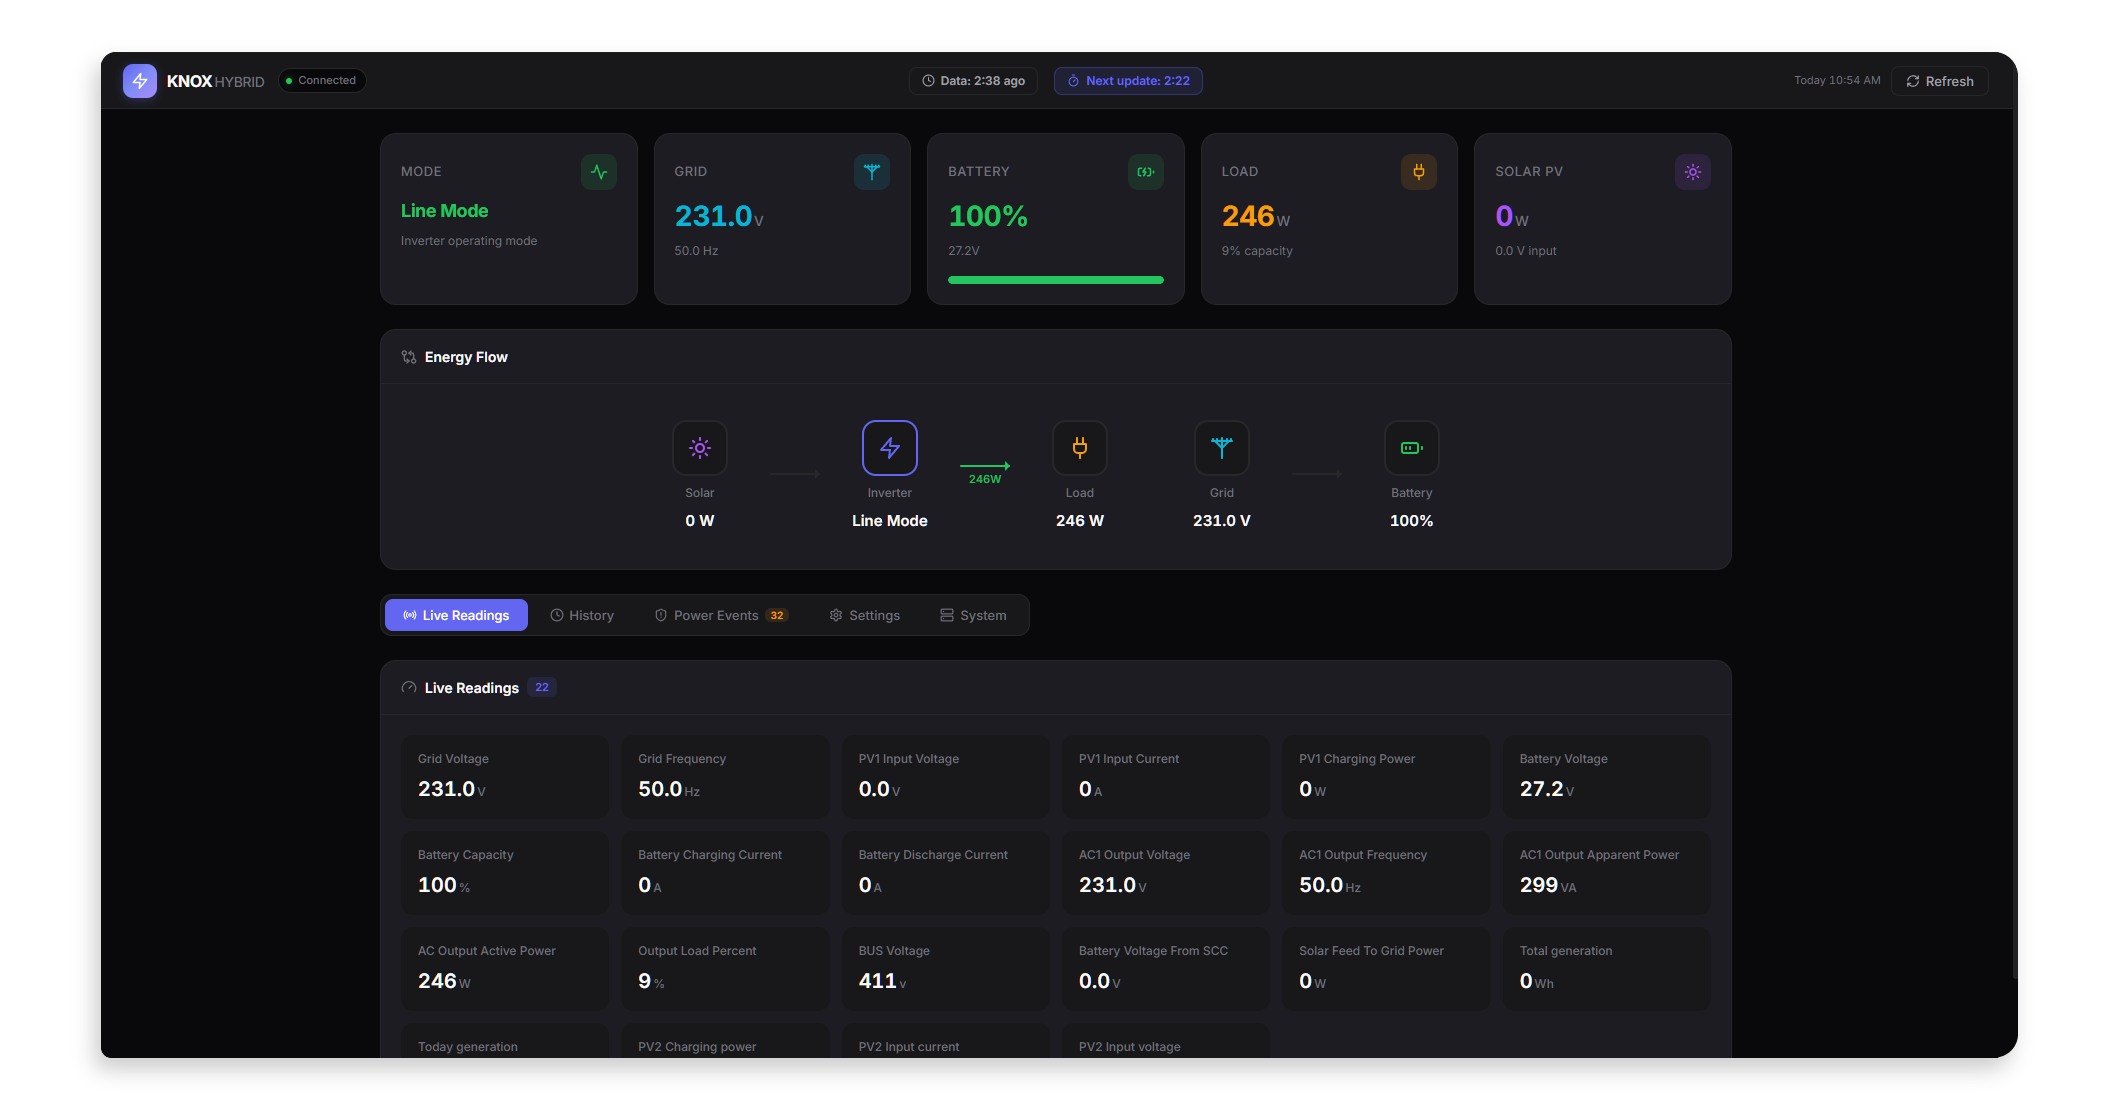
Task: Click the 0 W value in Solar PV card
Action: pyautogui.click(x=1512, y=216)
